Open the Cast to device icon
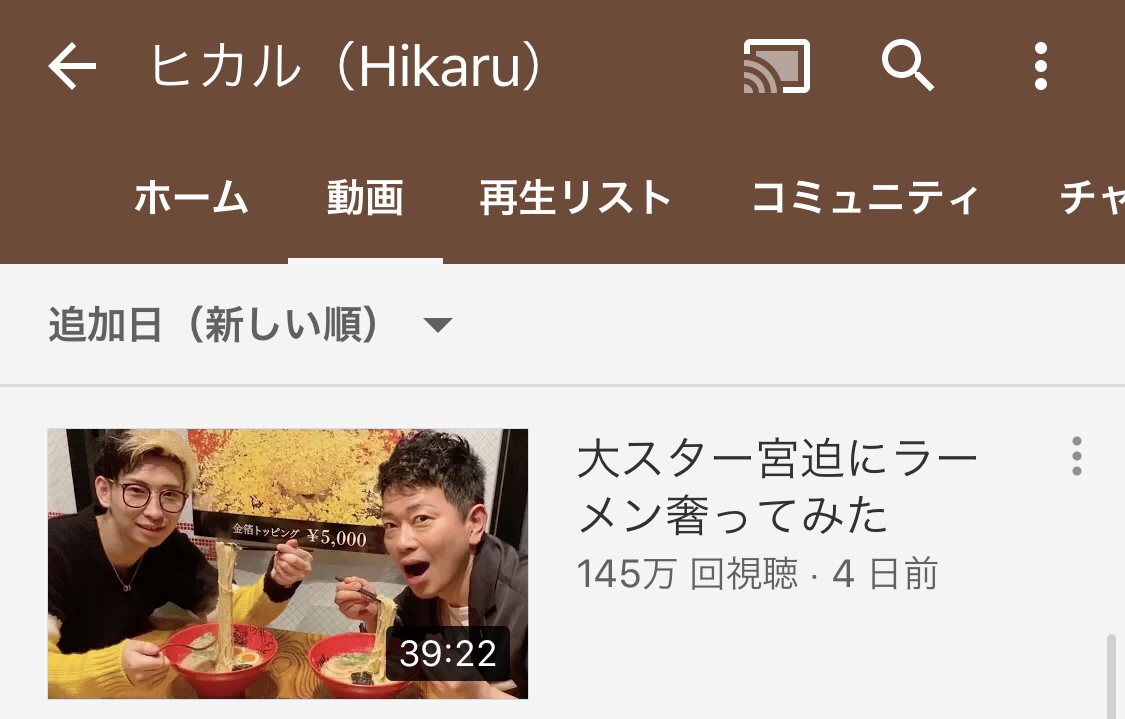1125x719 pixels. [776, 66]
